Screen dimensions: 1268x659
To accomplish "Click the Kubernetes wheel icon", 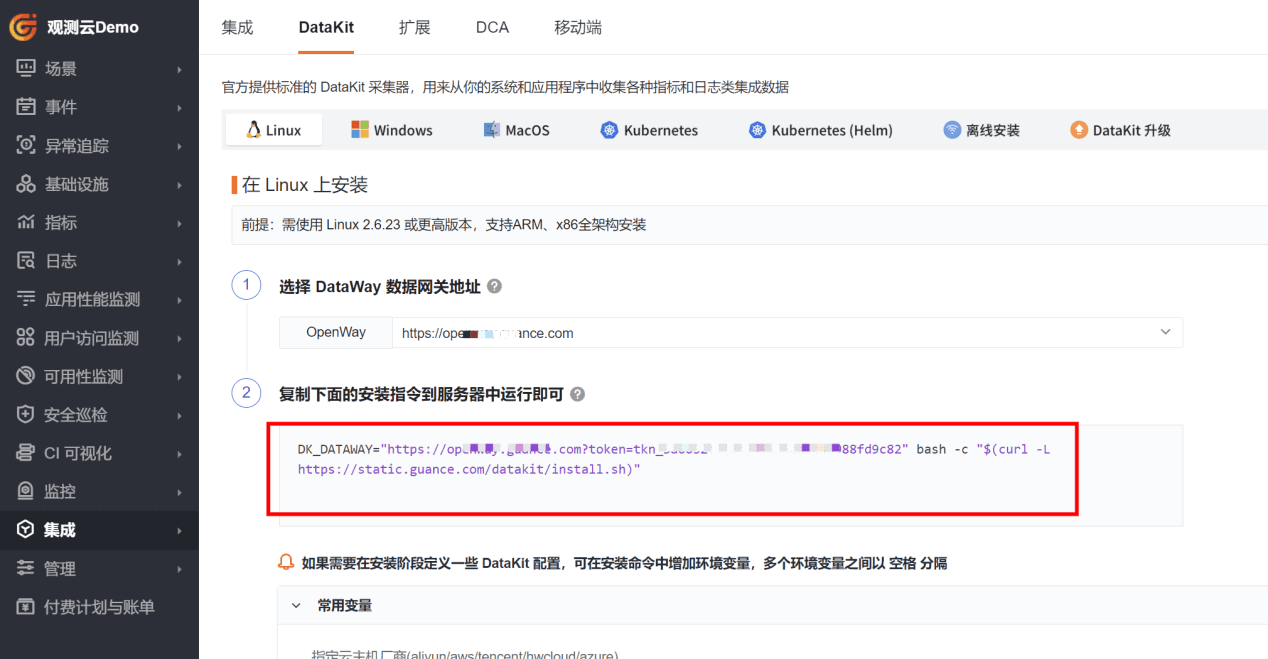I will [x=609, y=130].
